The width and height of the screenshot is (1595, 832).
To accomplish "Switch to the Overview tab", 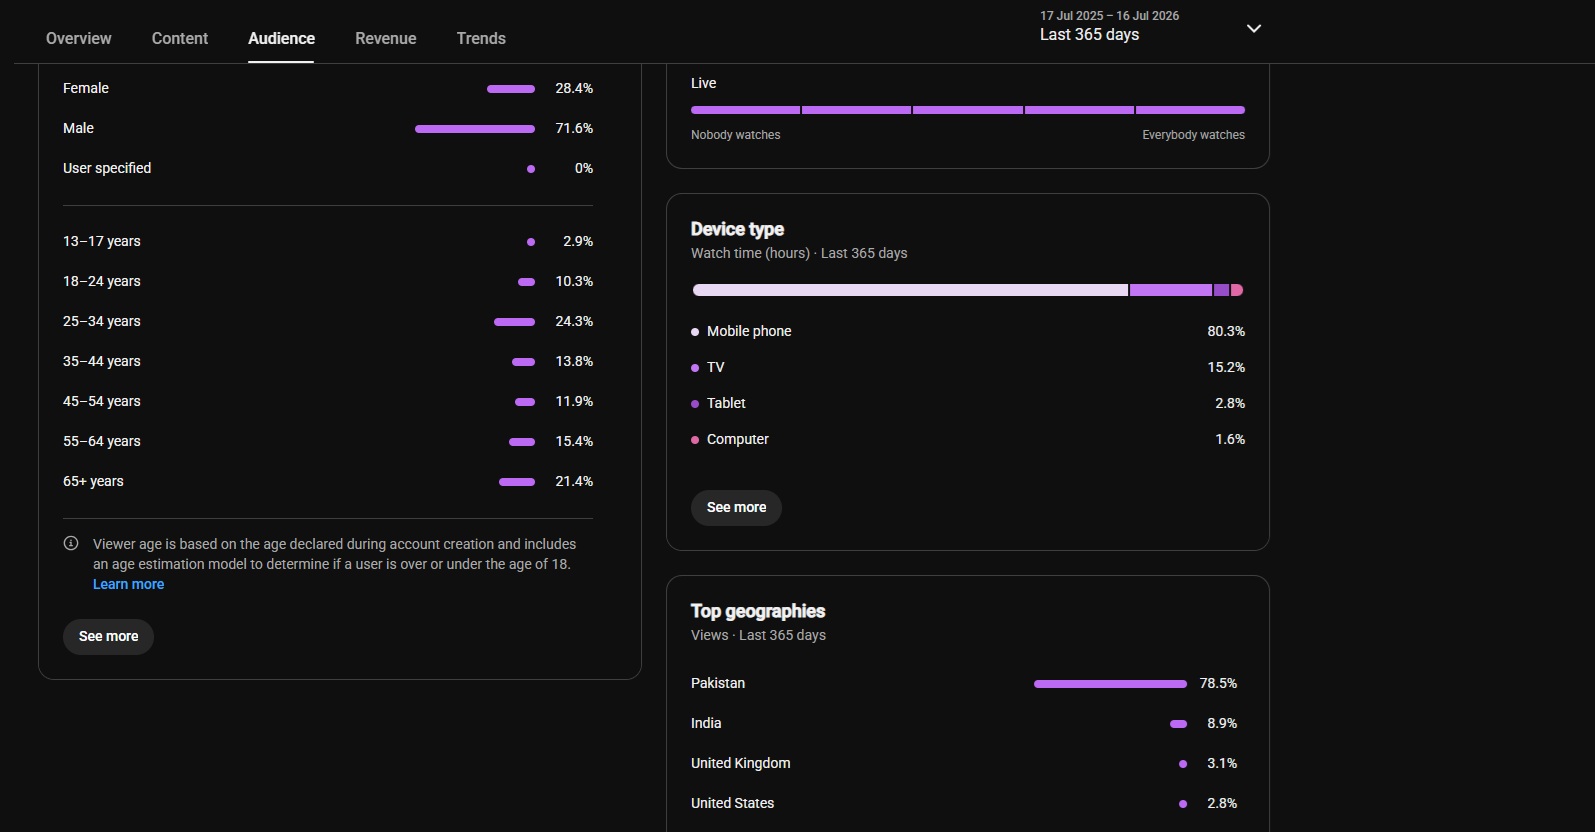I will click(79, 38).
